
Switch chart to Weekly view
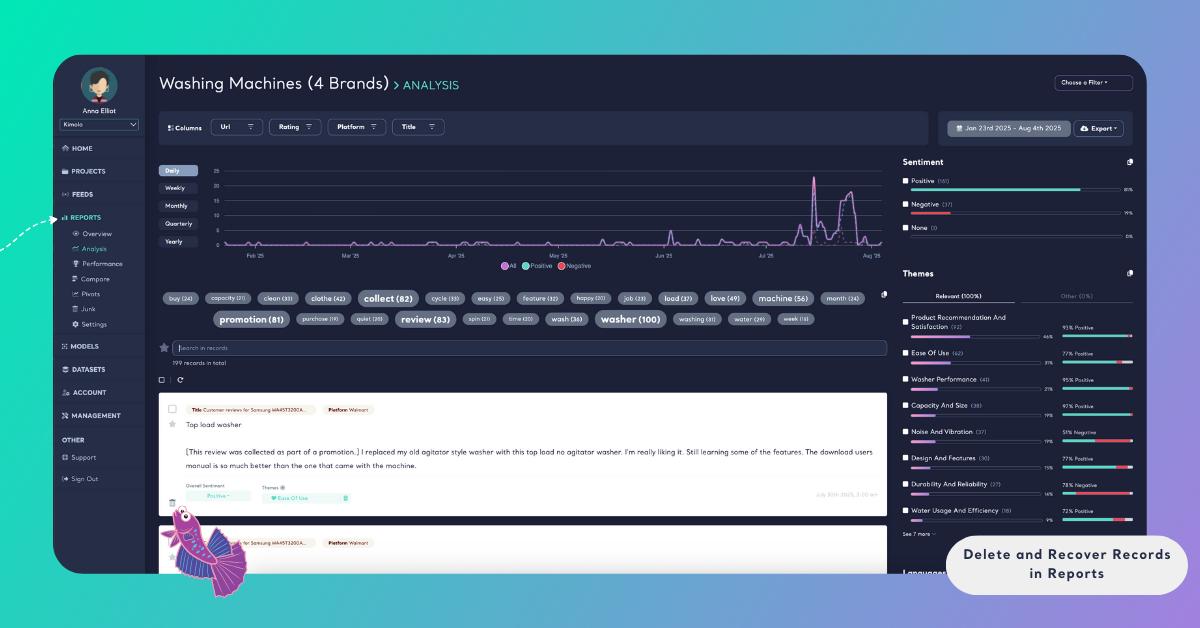pyautogui.click(x=177, y=188)
